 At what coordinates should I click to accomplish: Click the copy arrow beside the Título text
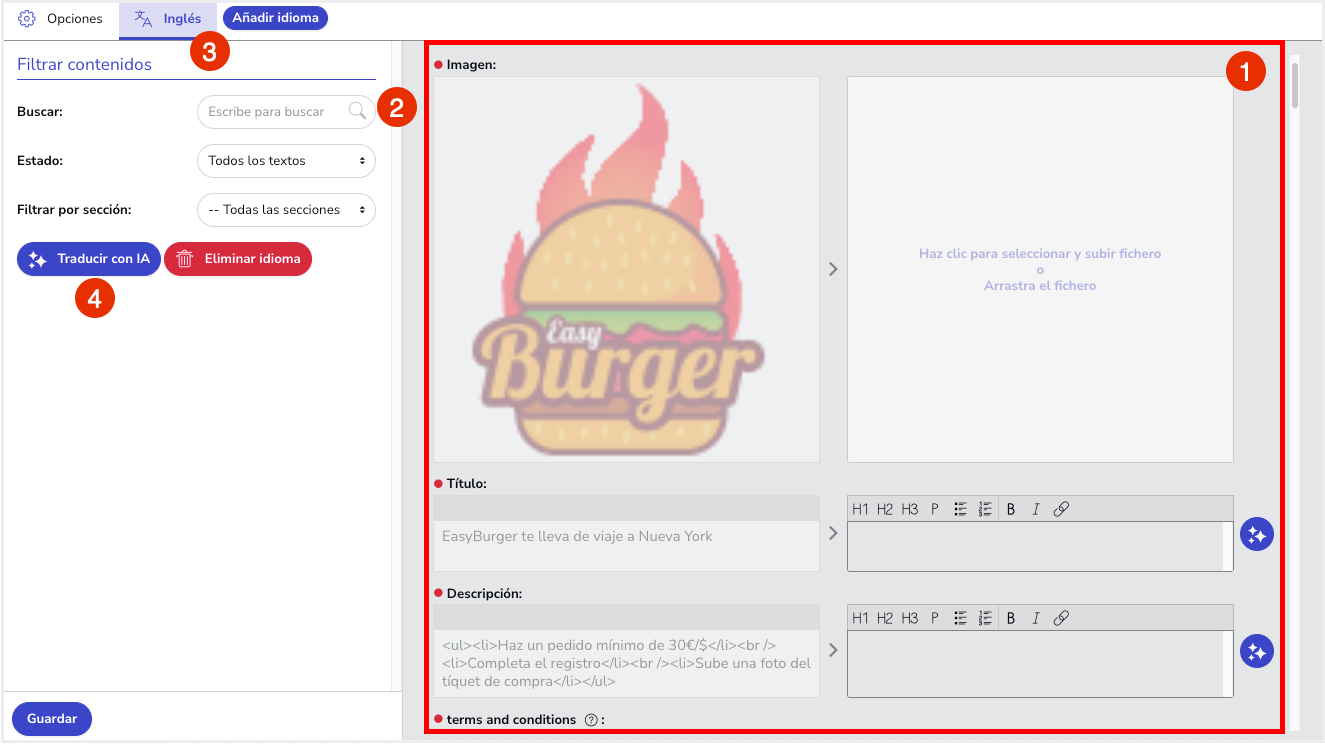click(833, 533)
